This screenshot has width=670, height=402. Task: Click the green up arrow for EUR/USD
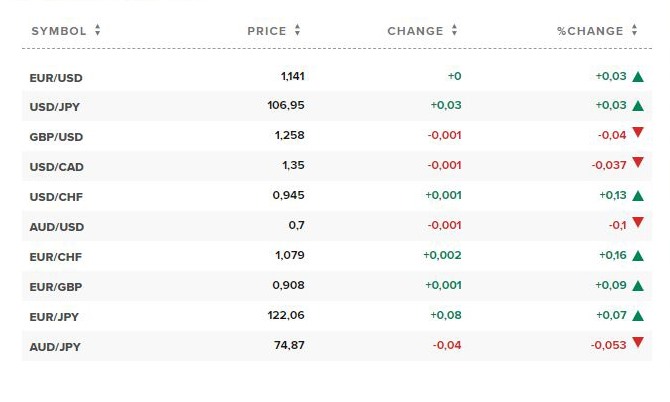click(x=638, y=76)
